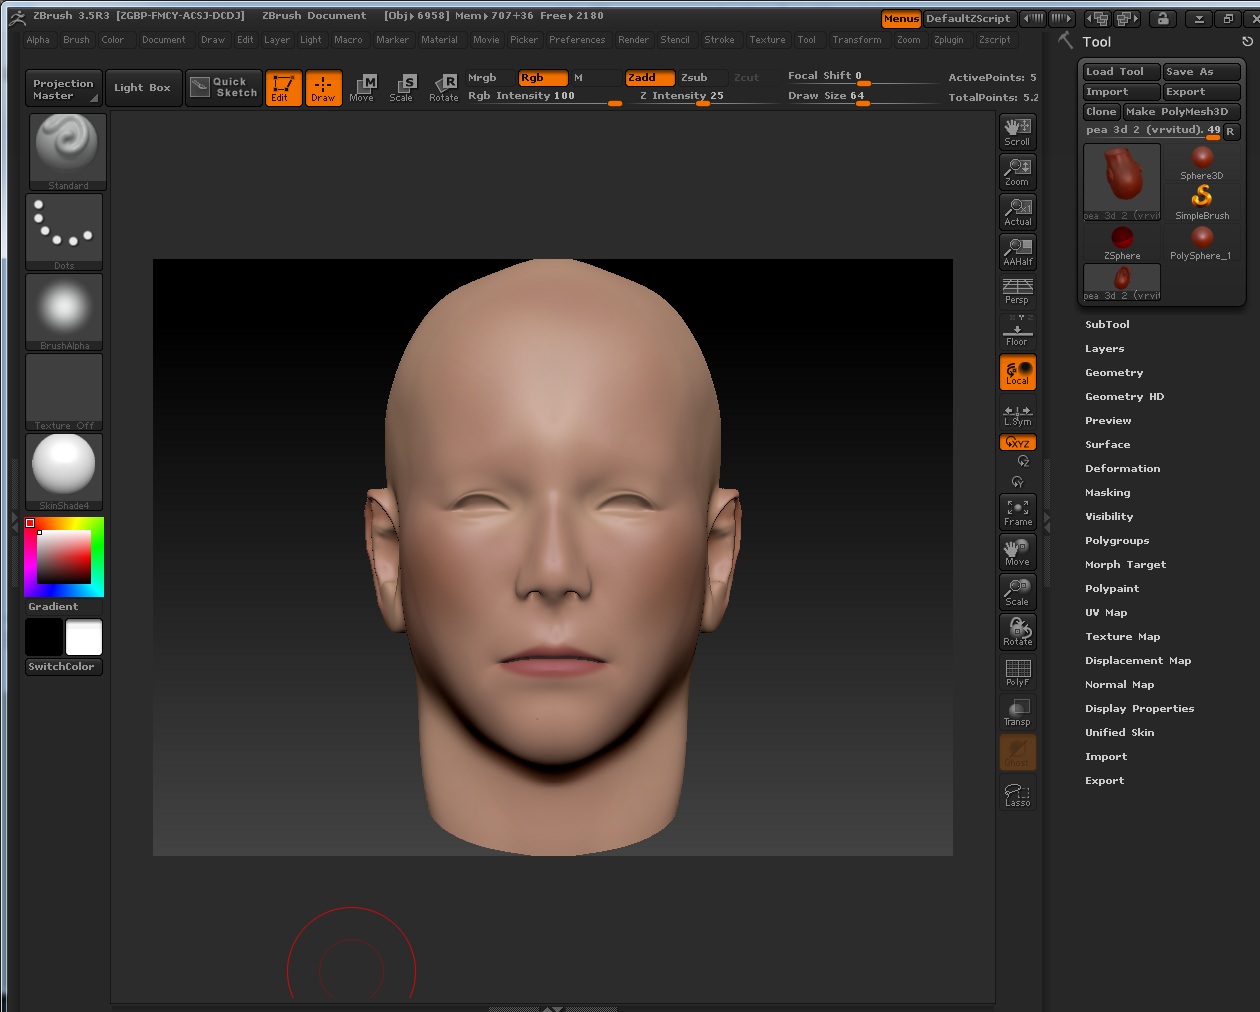
Task: Click the Make PolyMesh3D button
Action: tap(1181, 111)
